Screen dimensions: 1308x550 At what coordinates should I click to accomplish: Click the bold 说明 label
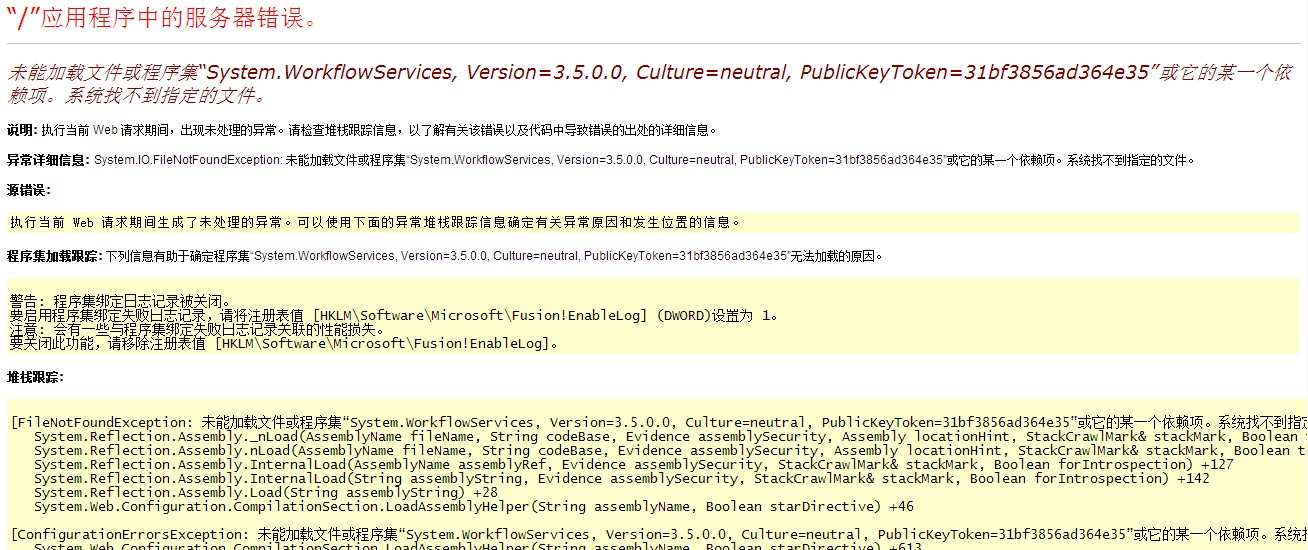[20, 130]
